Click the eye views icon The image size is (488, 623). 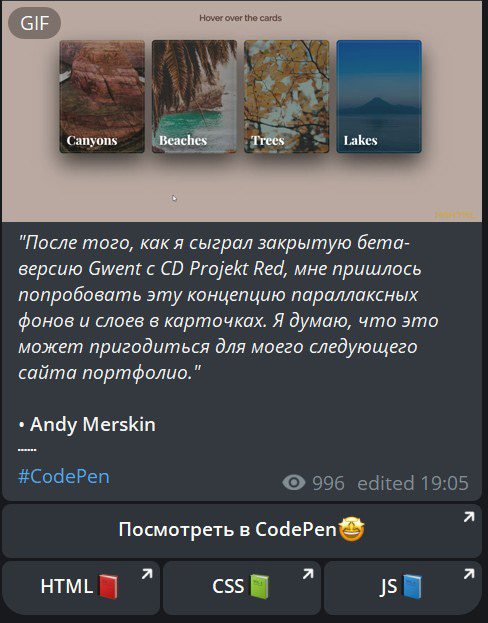tap(294, 483)
